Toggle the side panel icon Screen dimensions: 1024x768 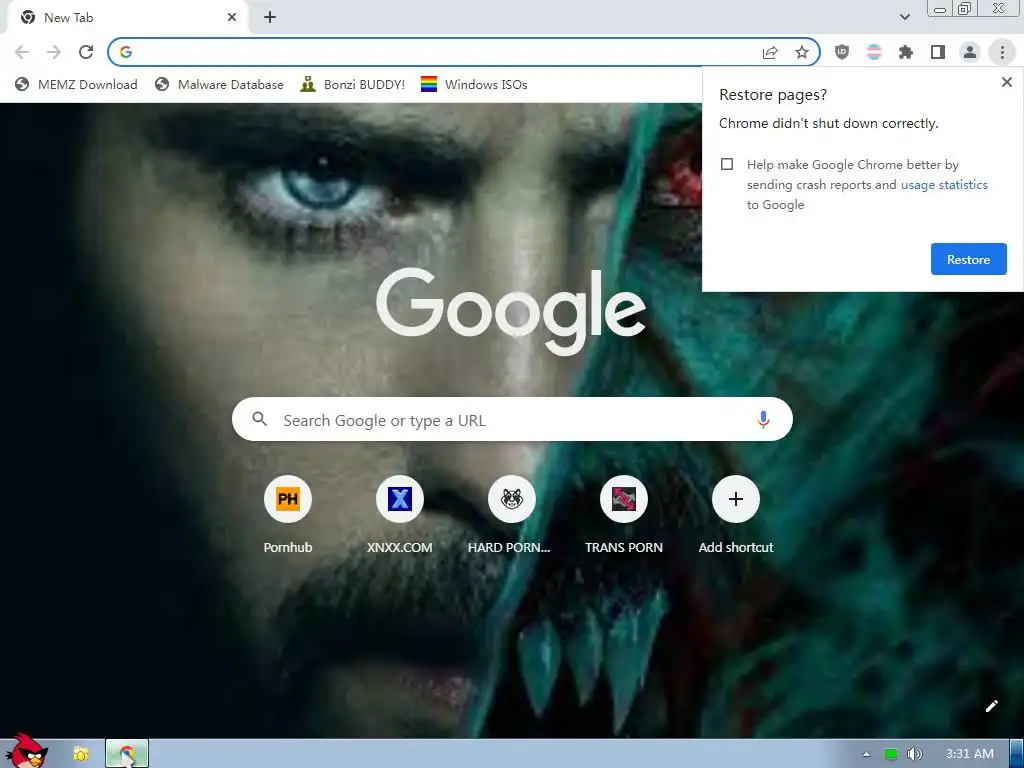click(938, 52)
